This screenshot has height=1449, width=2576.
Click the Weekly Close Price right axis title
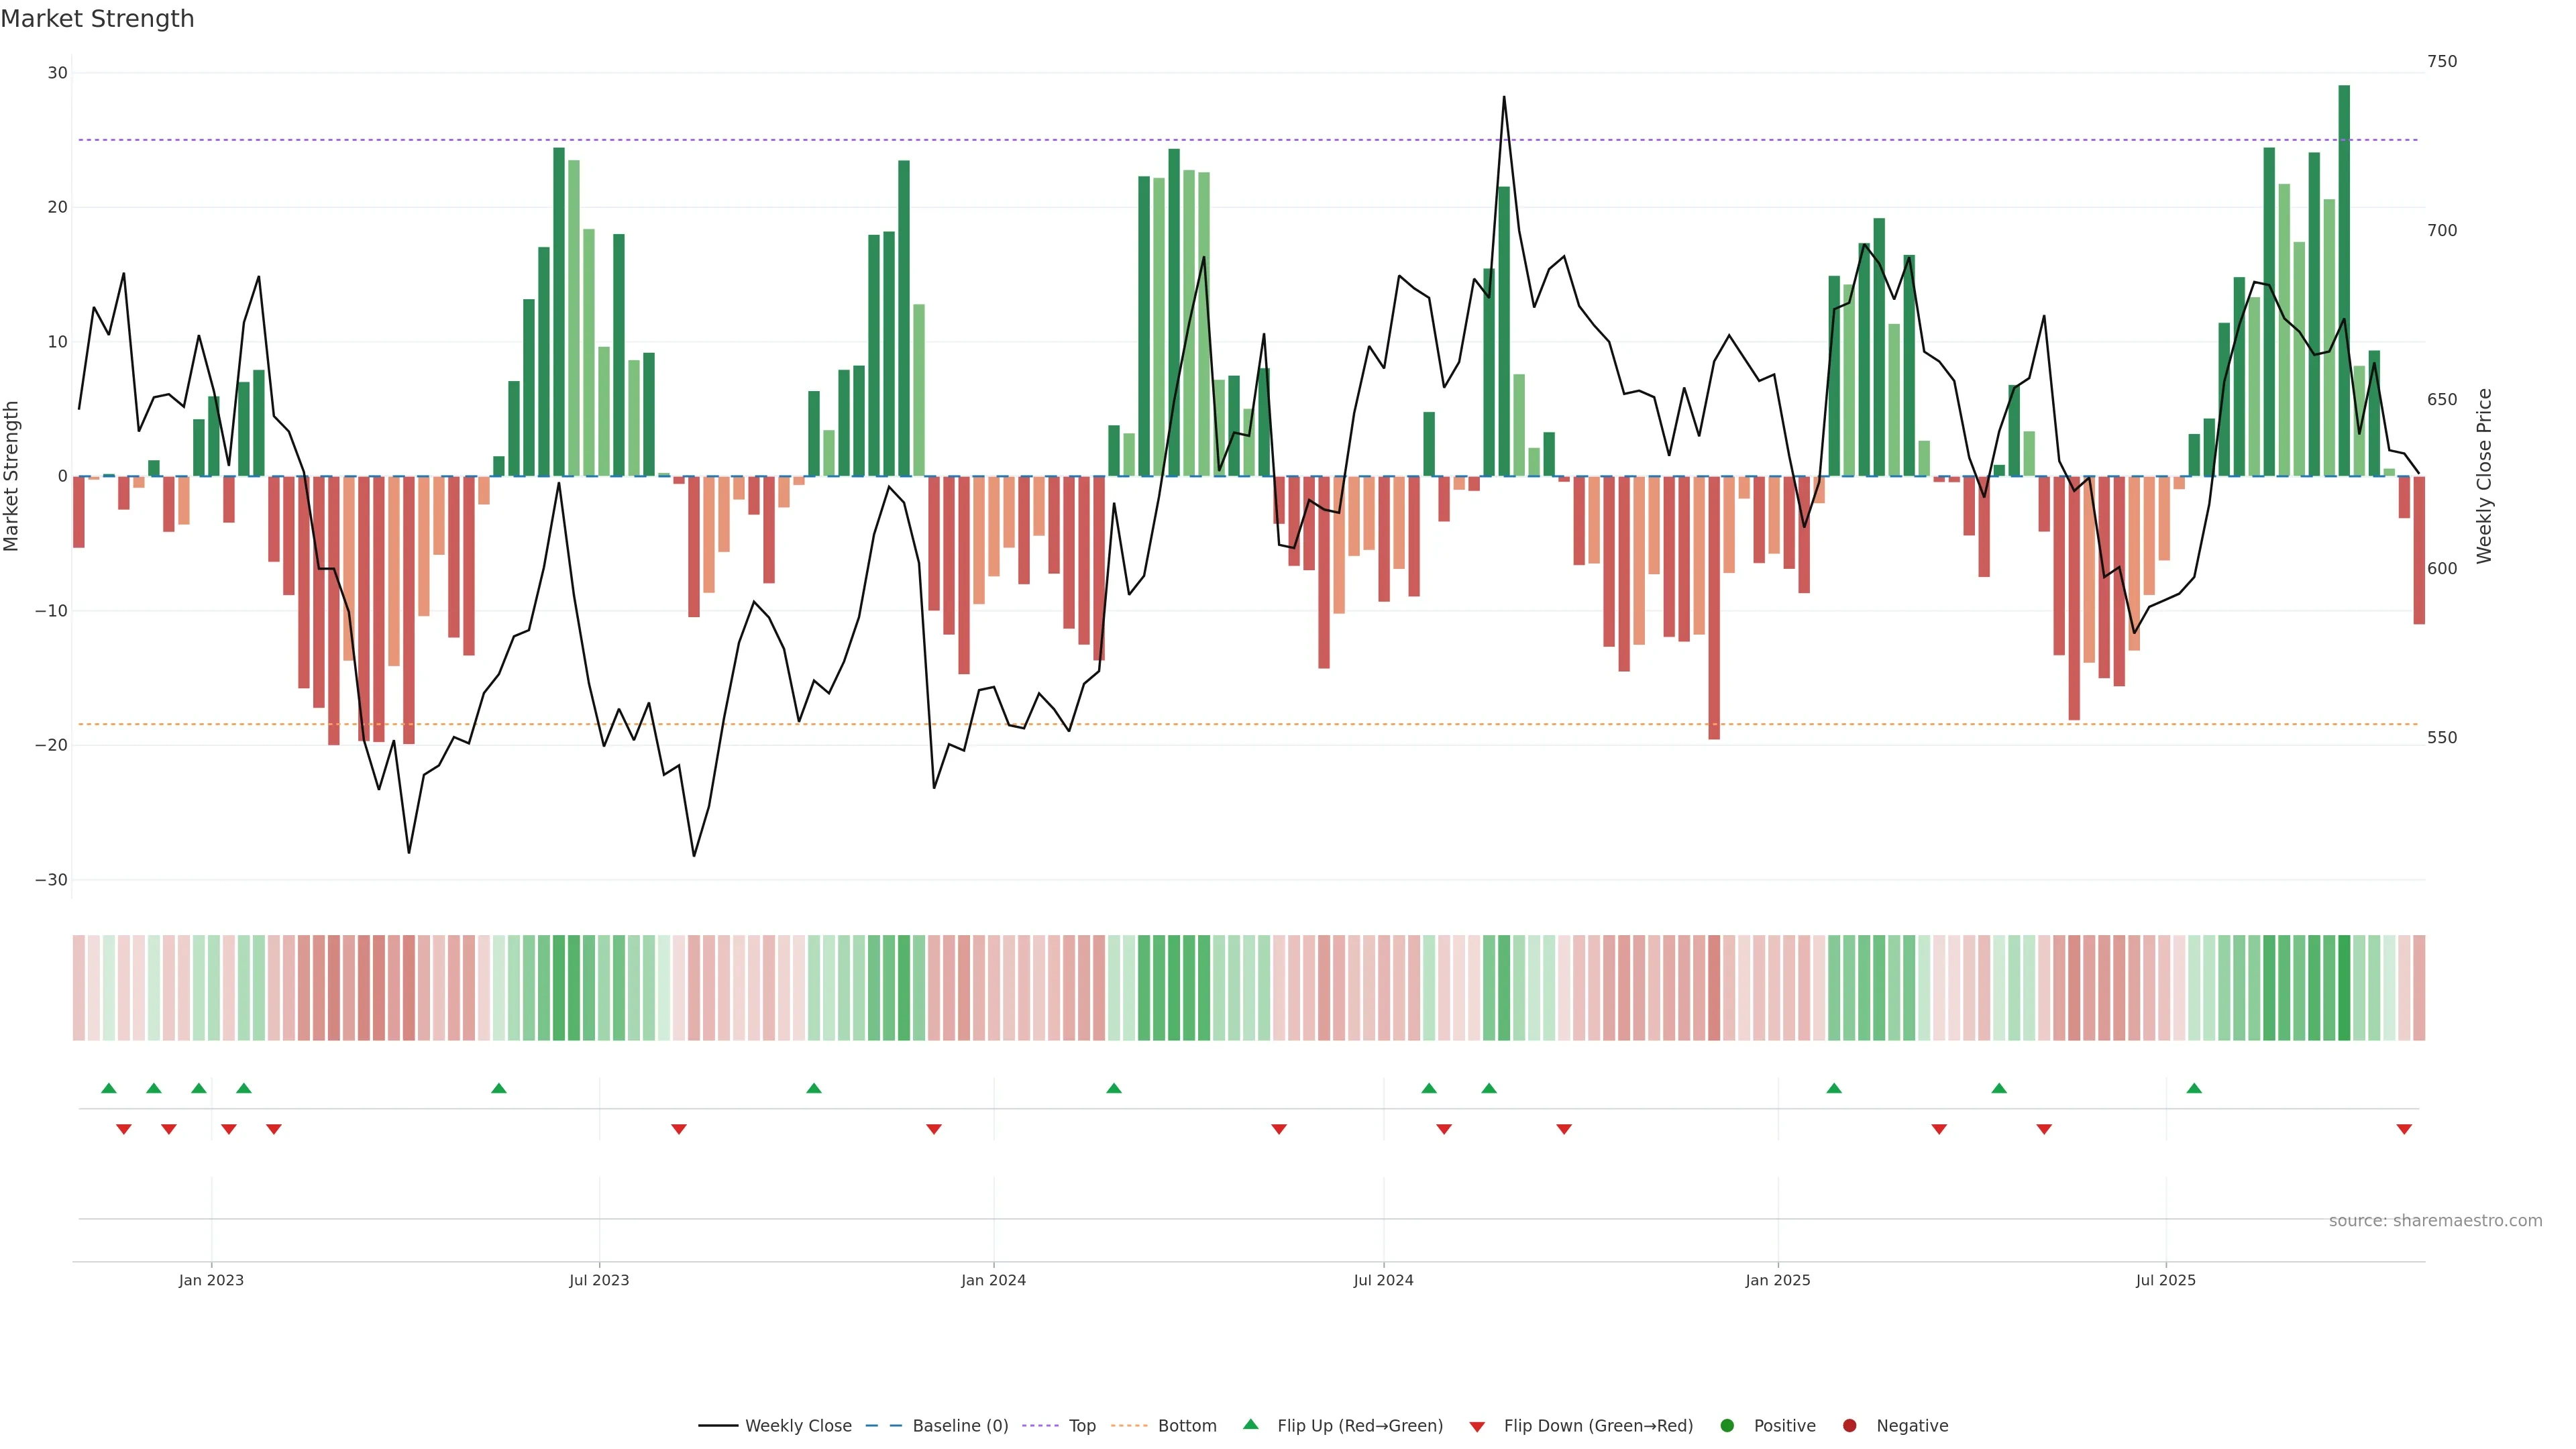[x=2484, y=476]
